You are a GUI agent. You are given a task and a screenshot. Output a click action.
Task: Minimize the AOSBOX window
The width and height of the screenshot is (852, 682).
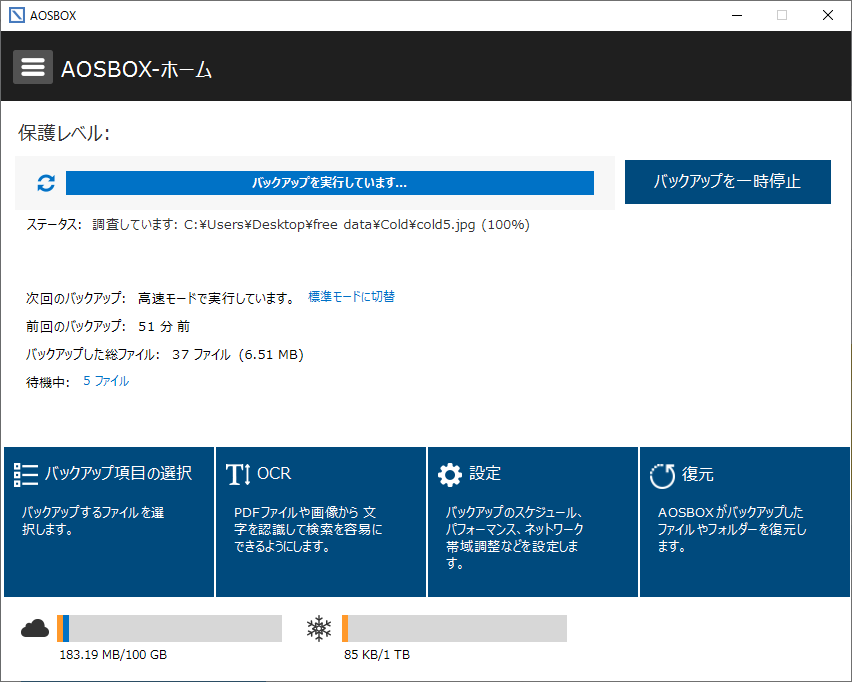coord(737,15)
